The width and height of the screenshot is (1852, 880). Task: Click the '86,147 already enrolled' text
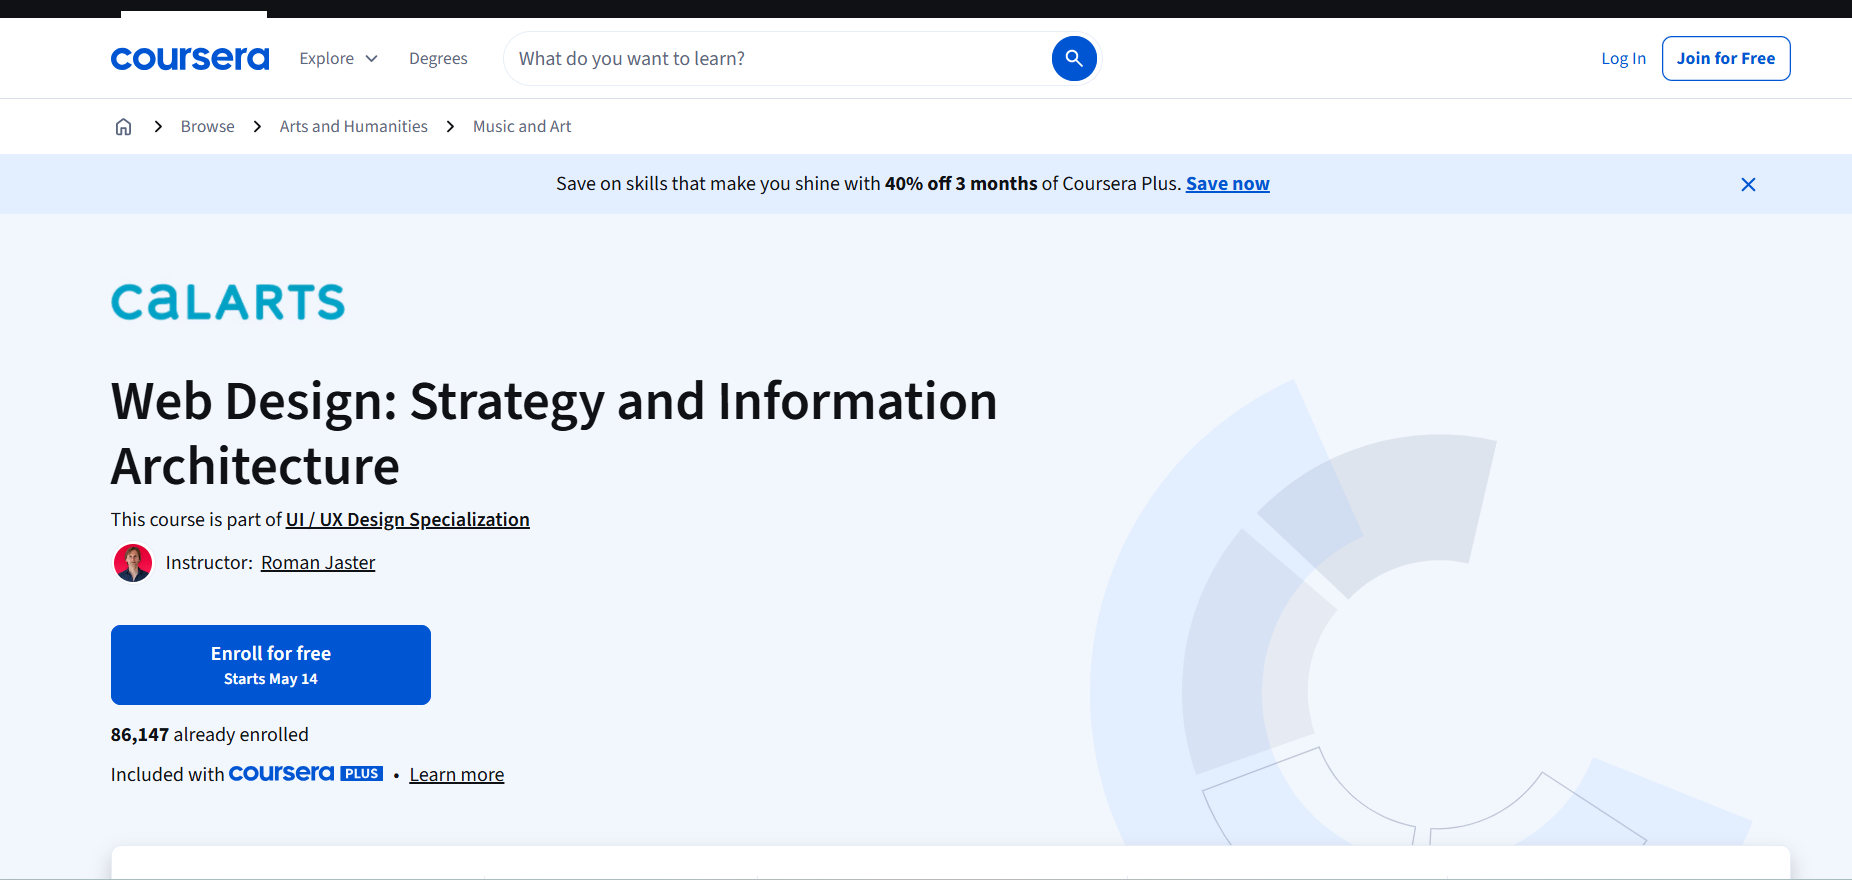pyautogui.click(x=210, y=734)
